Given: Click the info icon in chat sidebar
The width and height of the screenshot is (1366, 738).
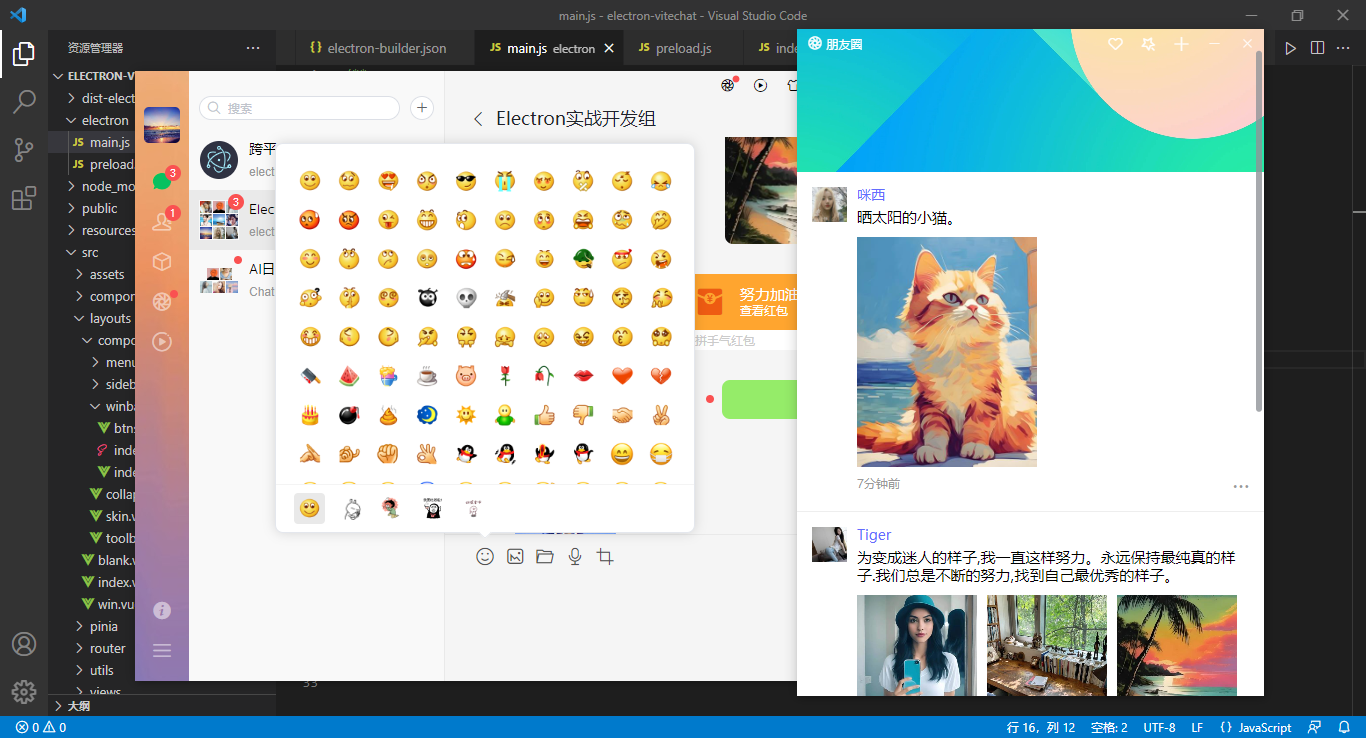Looking at the screenshot, I should tap(162, 610).
